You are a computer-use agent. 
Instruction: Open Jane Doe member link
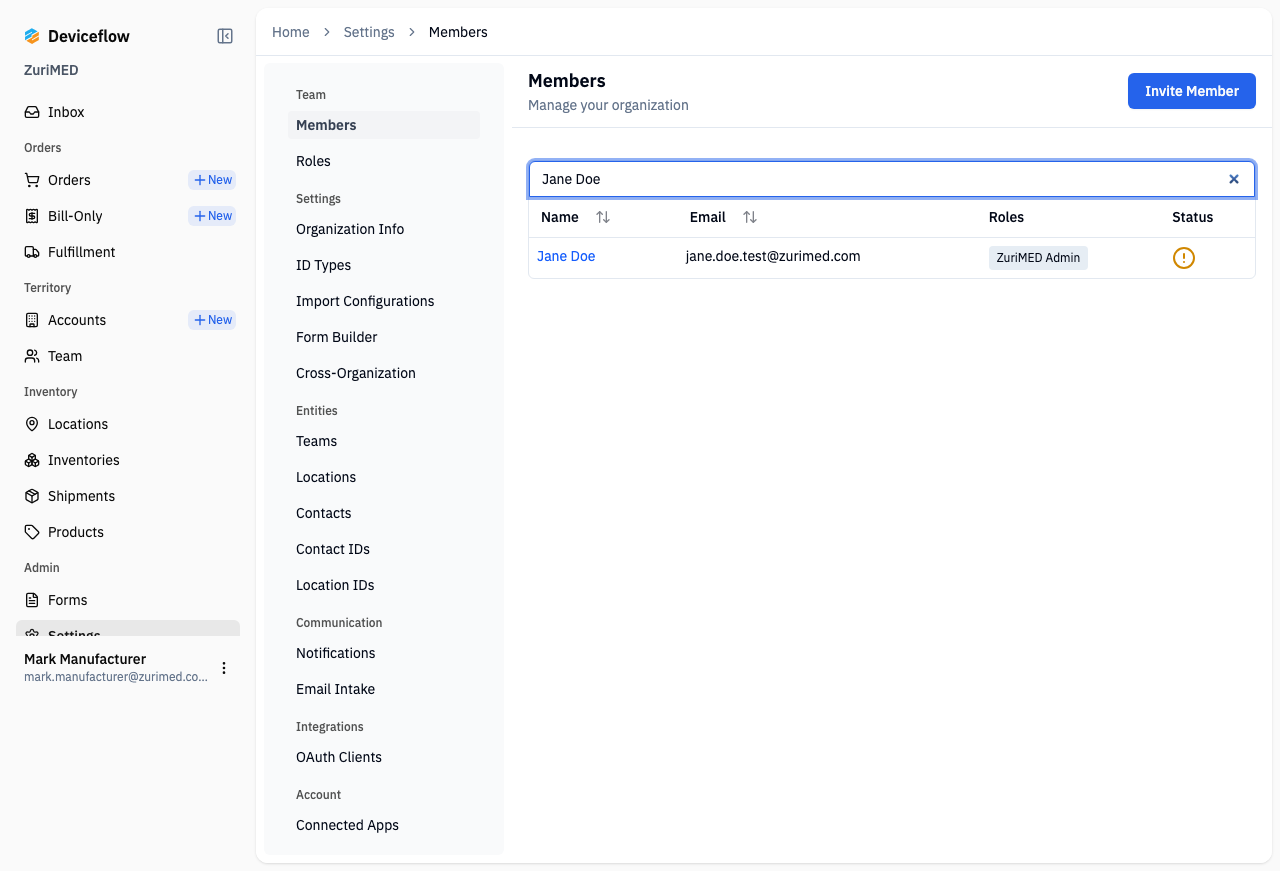(566, 256)
